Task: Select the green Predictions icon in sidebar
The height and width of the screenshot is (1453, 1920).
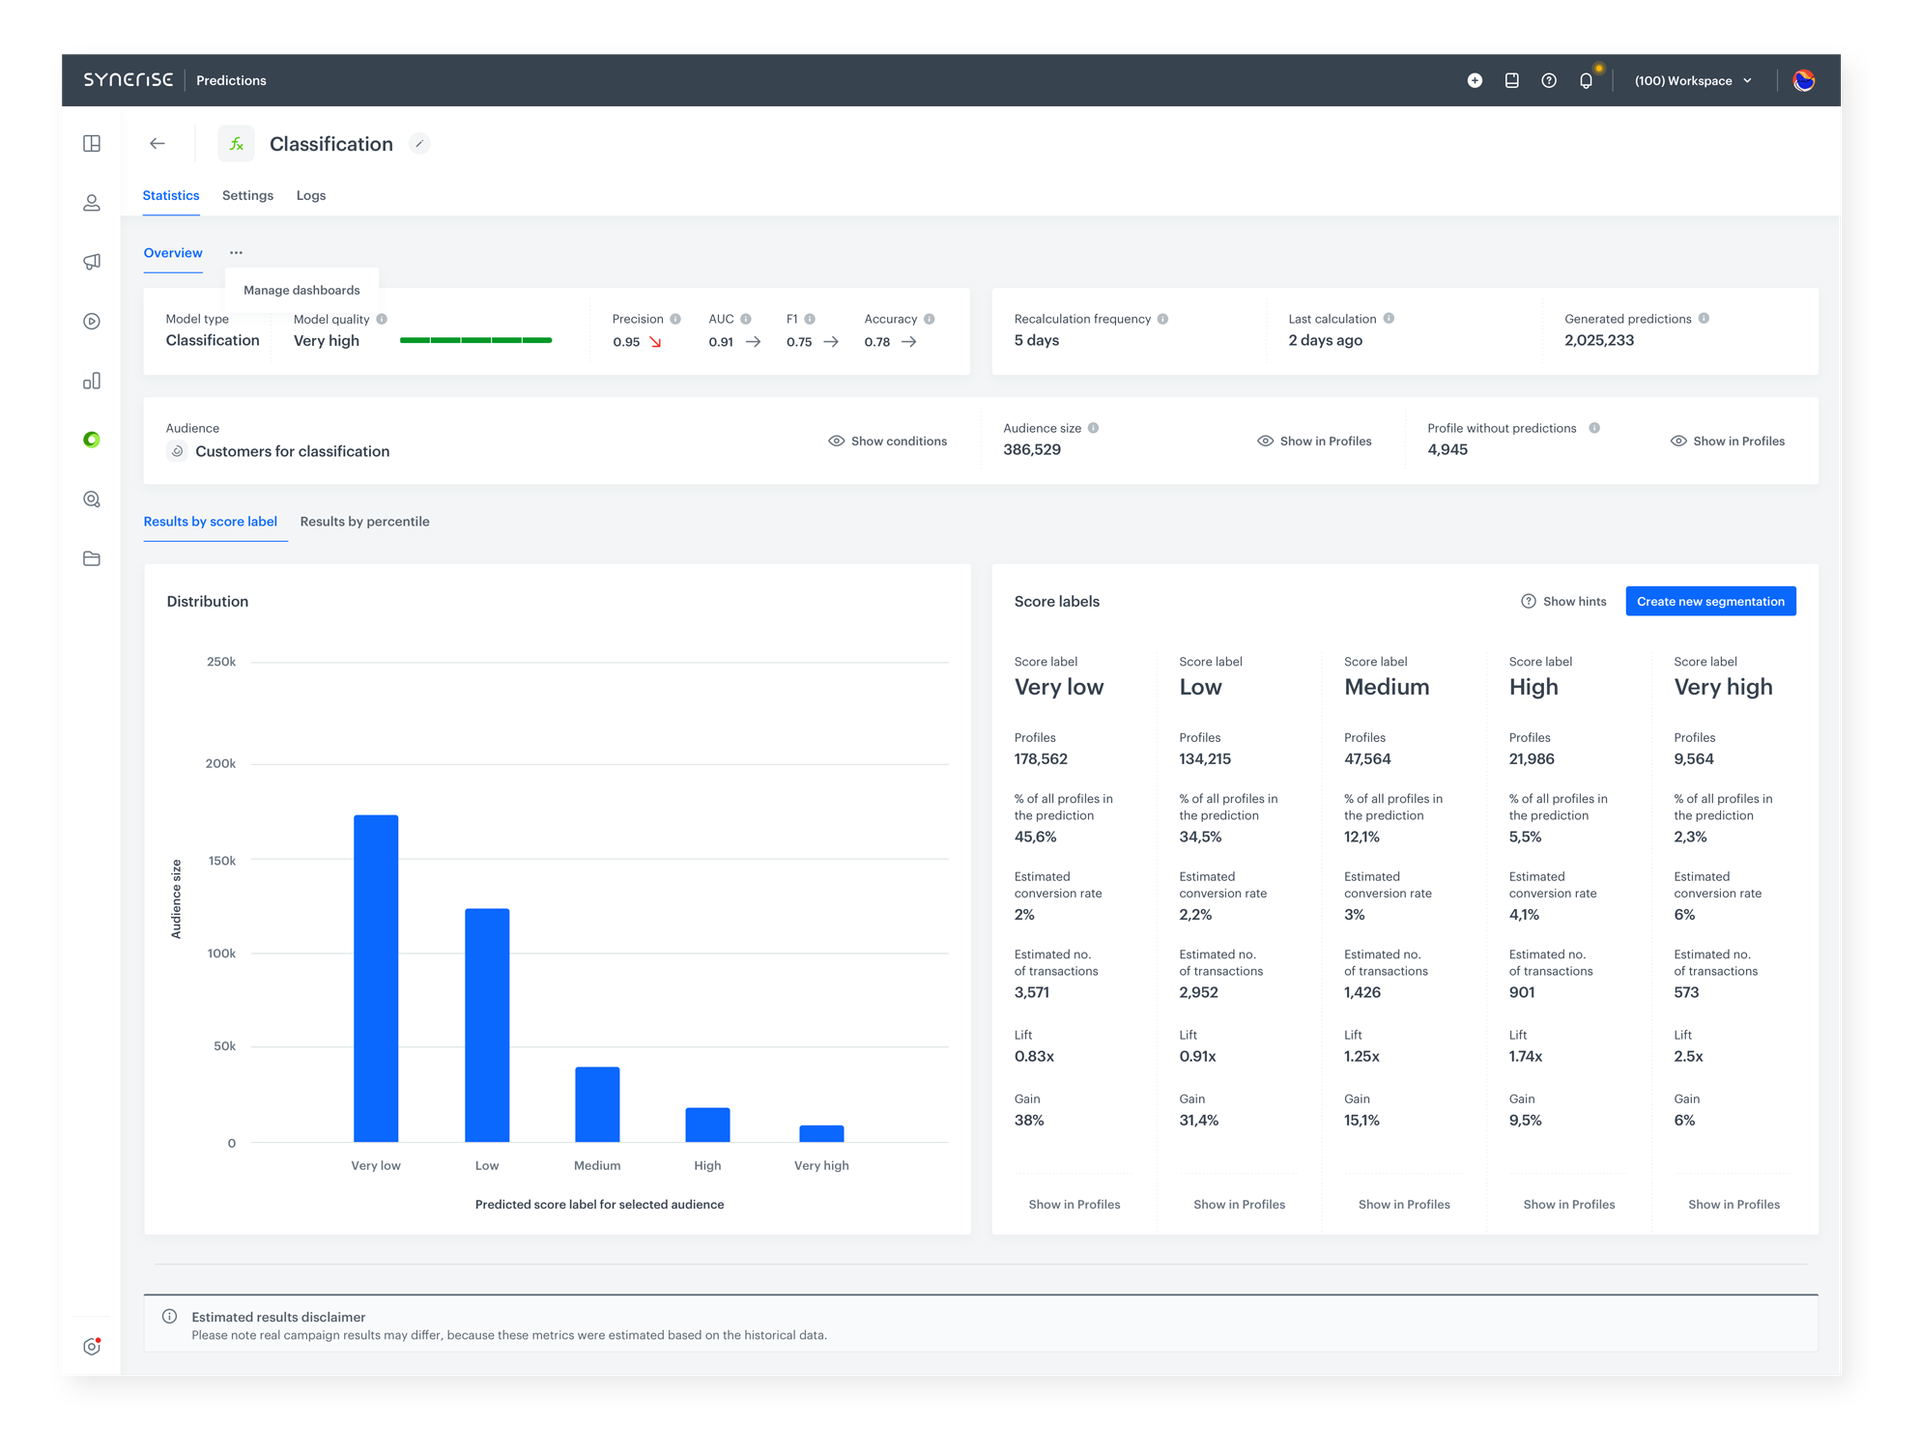Action: pyautogui.click(x=91, y=439)
